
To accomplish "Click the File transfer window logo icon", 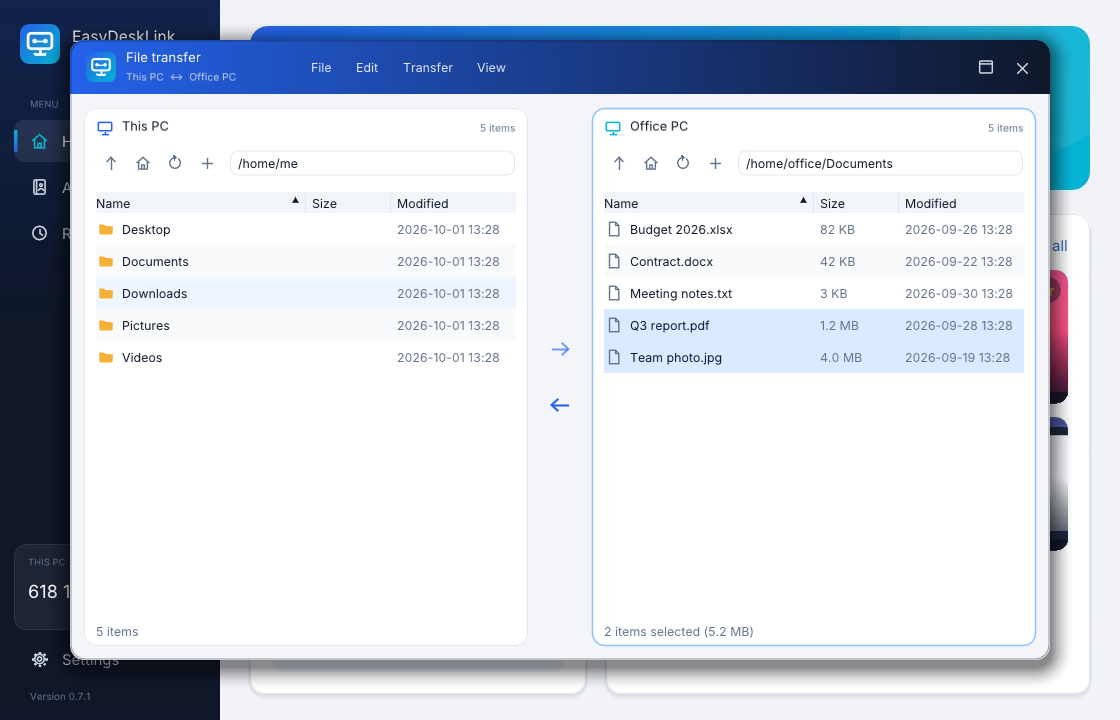I will 101,67.
